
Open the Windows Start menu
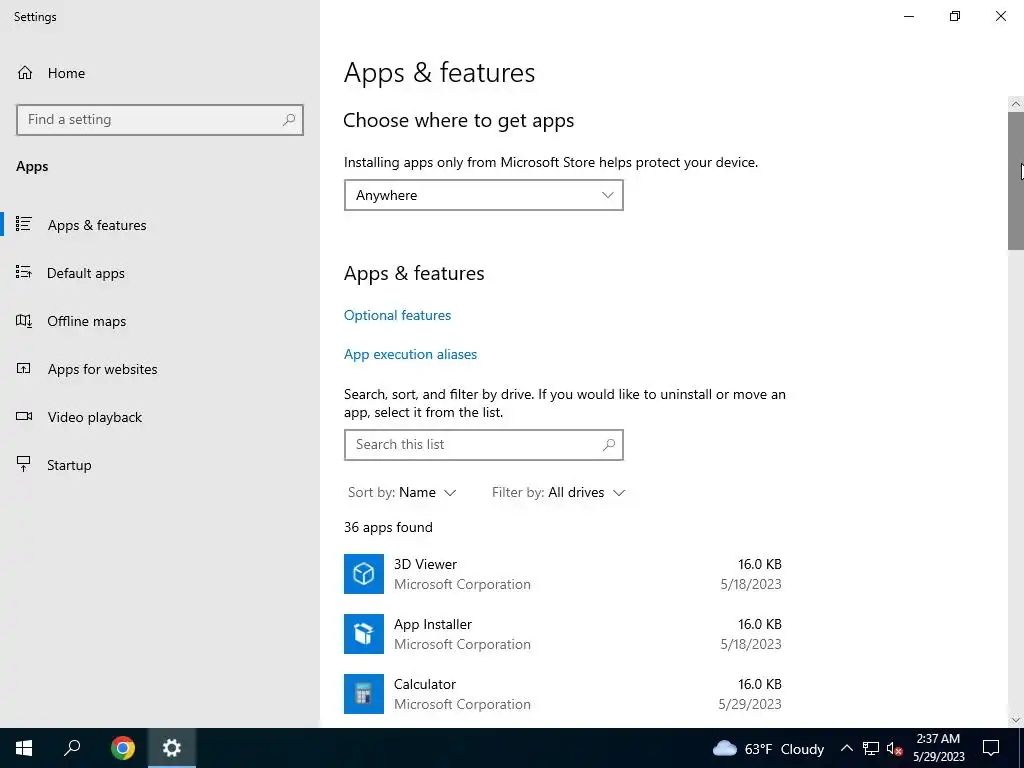coord(24,748)
